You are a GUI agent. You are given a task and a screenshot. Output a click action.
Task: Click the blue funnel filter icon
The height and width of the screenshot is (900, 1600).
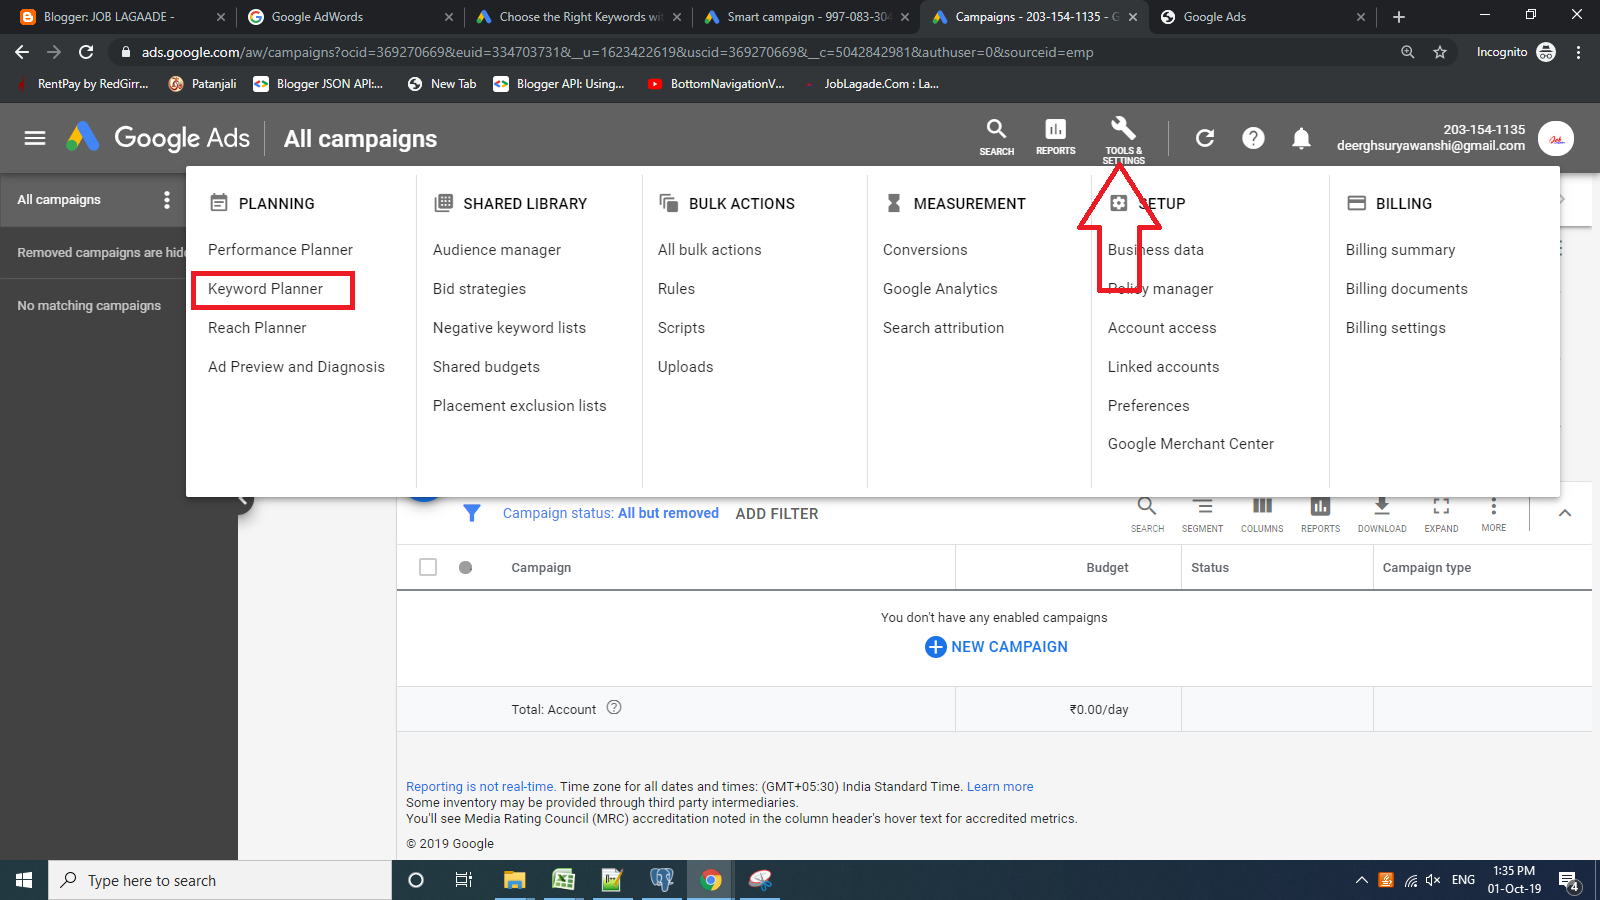tap(472, 513)
